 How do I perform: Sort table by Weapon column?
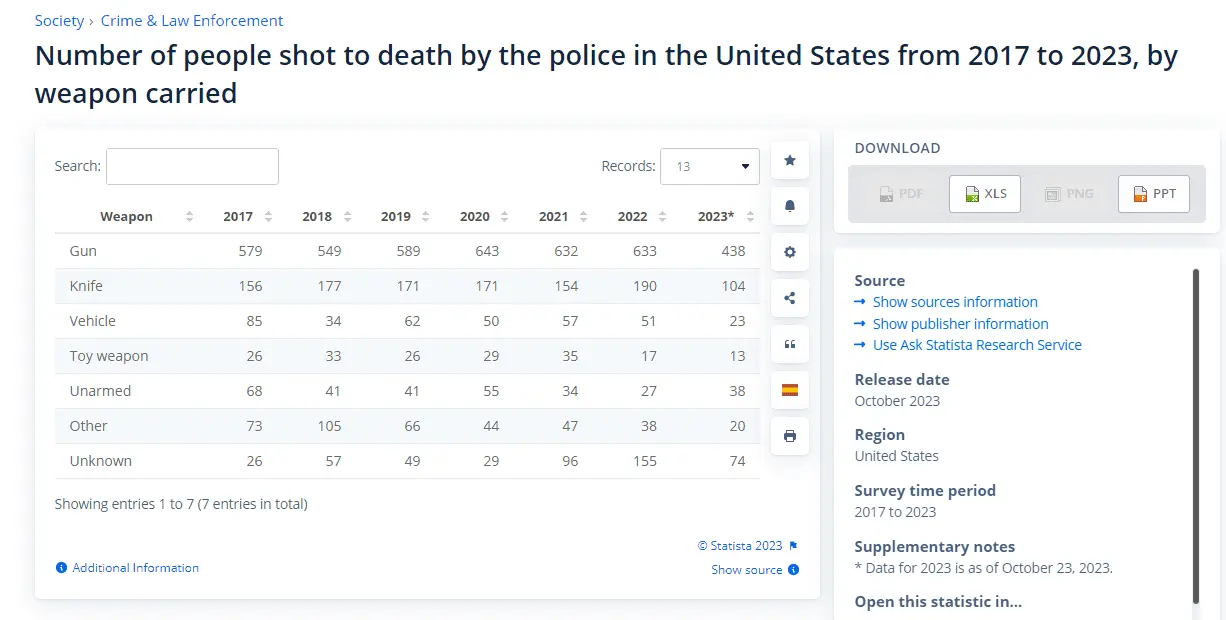click(x=127, y=216)
